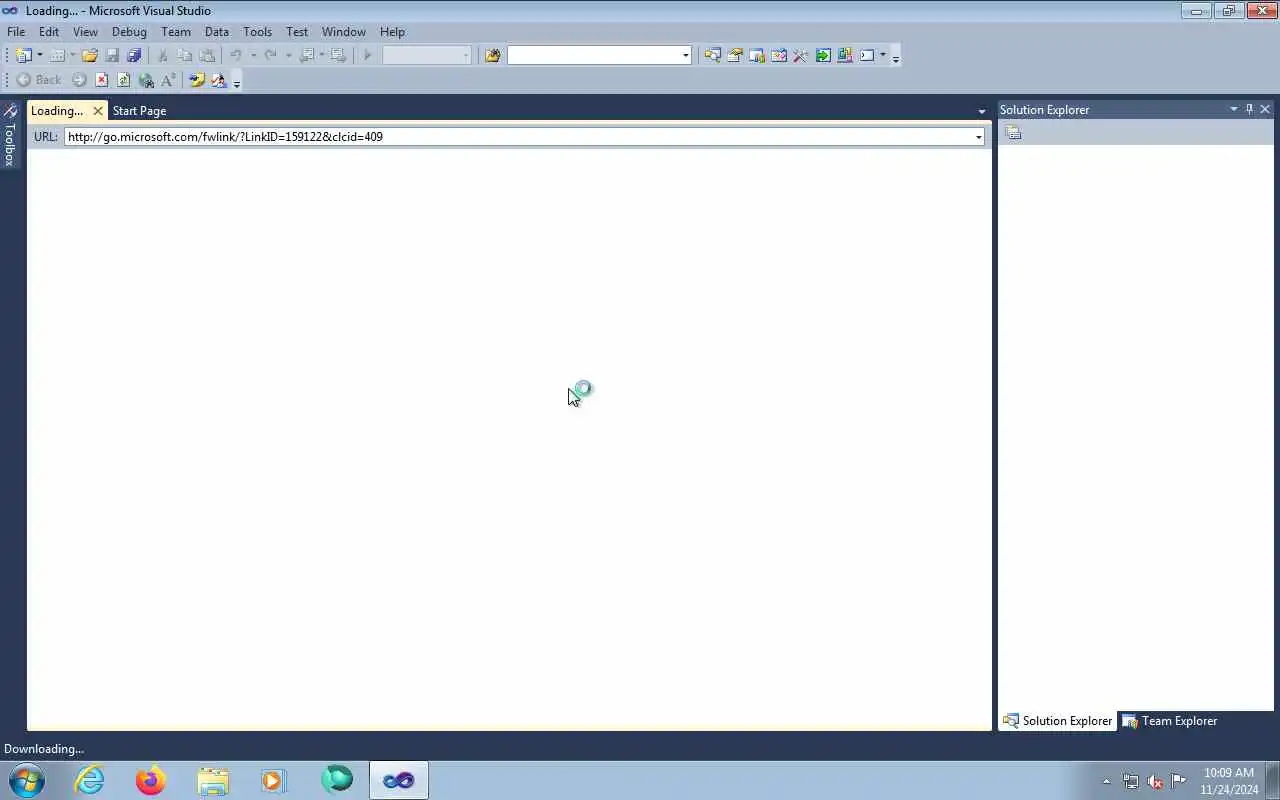Open the Undo history dropdown arrow
The width and height of the screenshot is (1280, 800).
253,56
